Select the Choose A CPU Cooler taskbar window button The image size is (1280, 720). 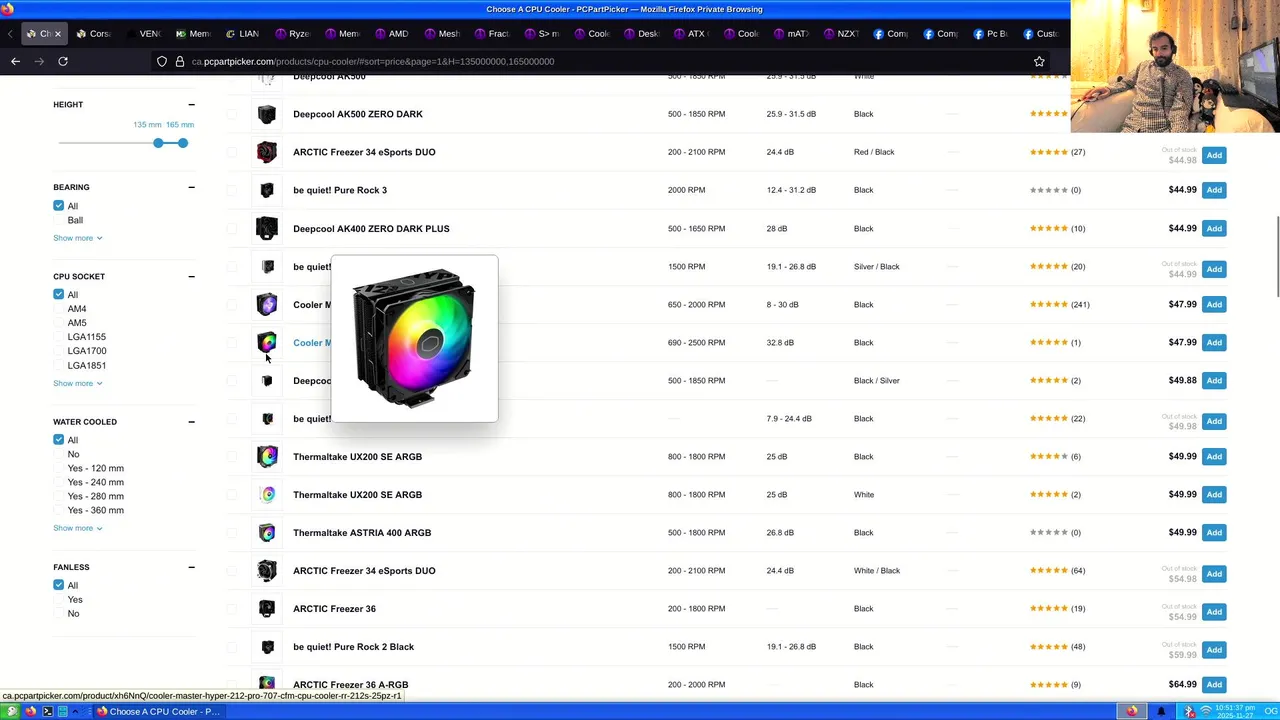click(x=160, y=712)
